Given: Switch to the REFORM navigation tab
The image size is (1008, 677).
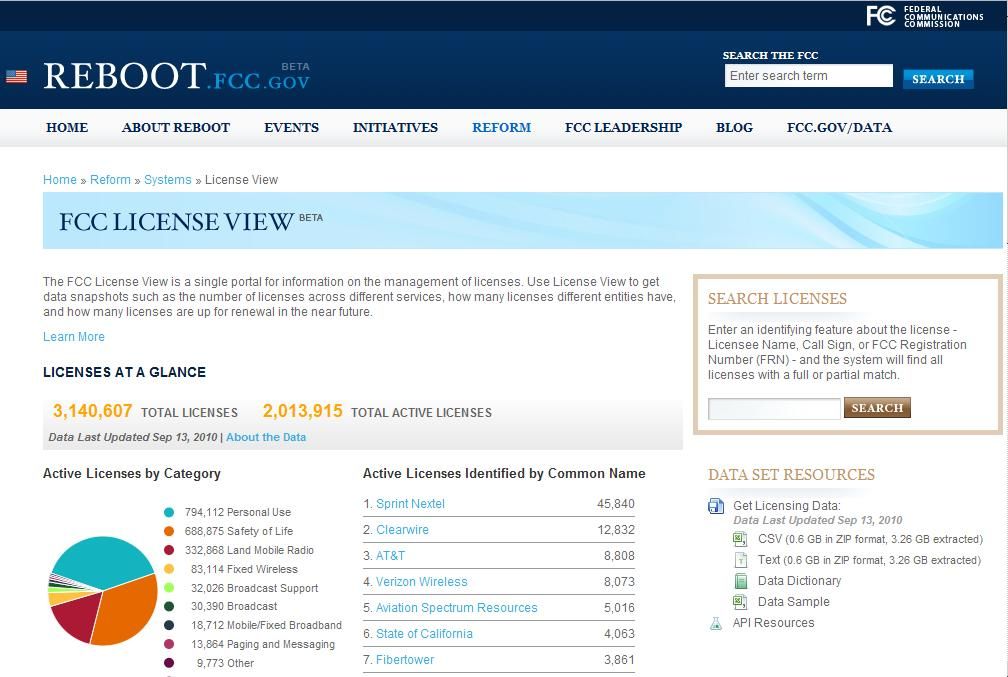Looking at the screenshot, I should pyautogui.click(x=501, y=127).
